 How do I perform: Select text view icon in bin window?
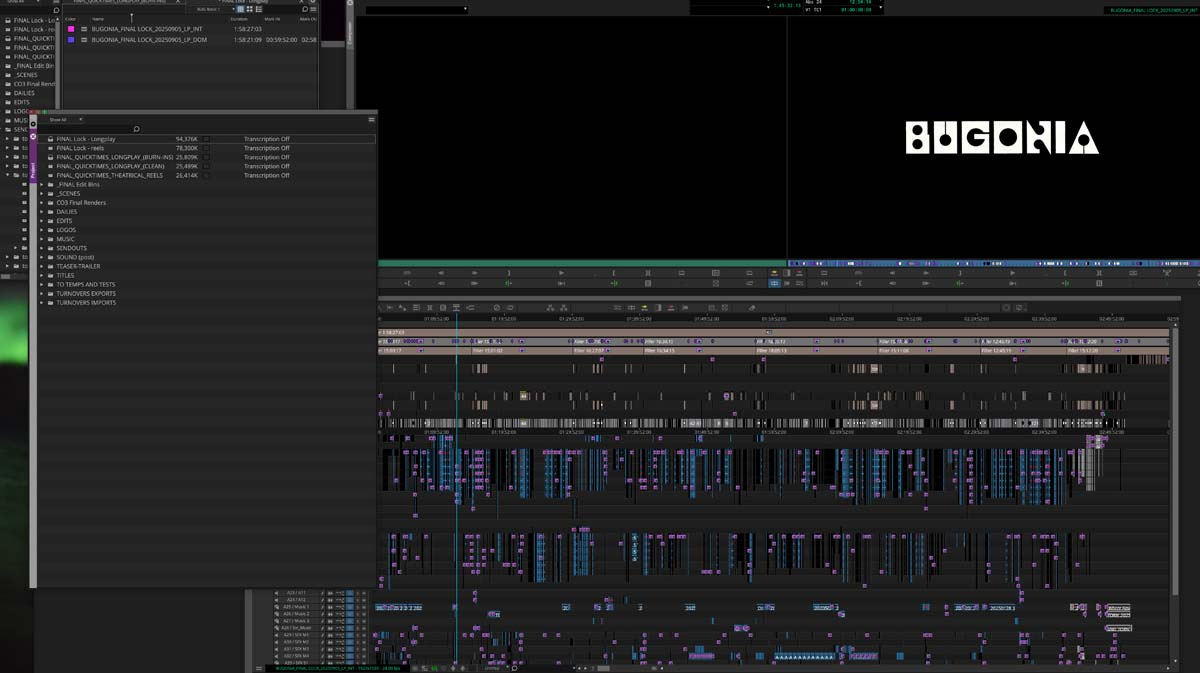(x=240, y=9)
